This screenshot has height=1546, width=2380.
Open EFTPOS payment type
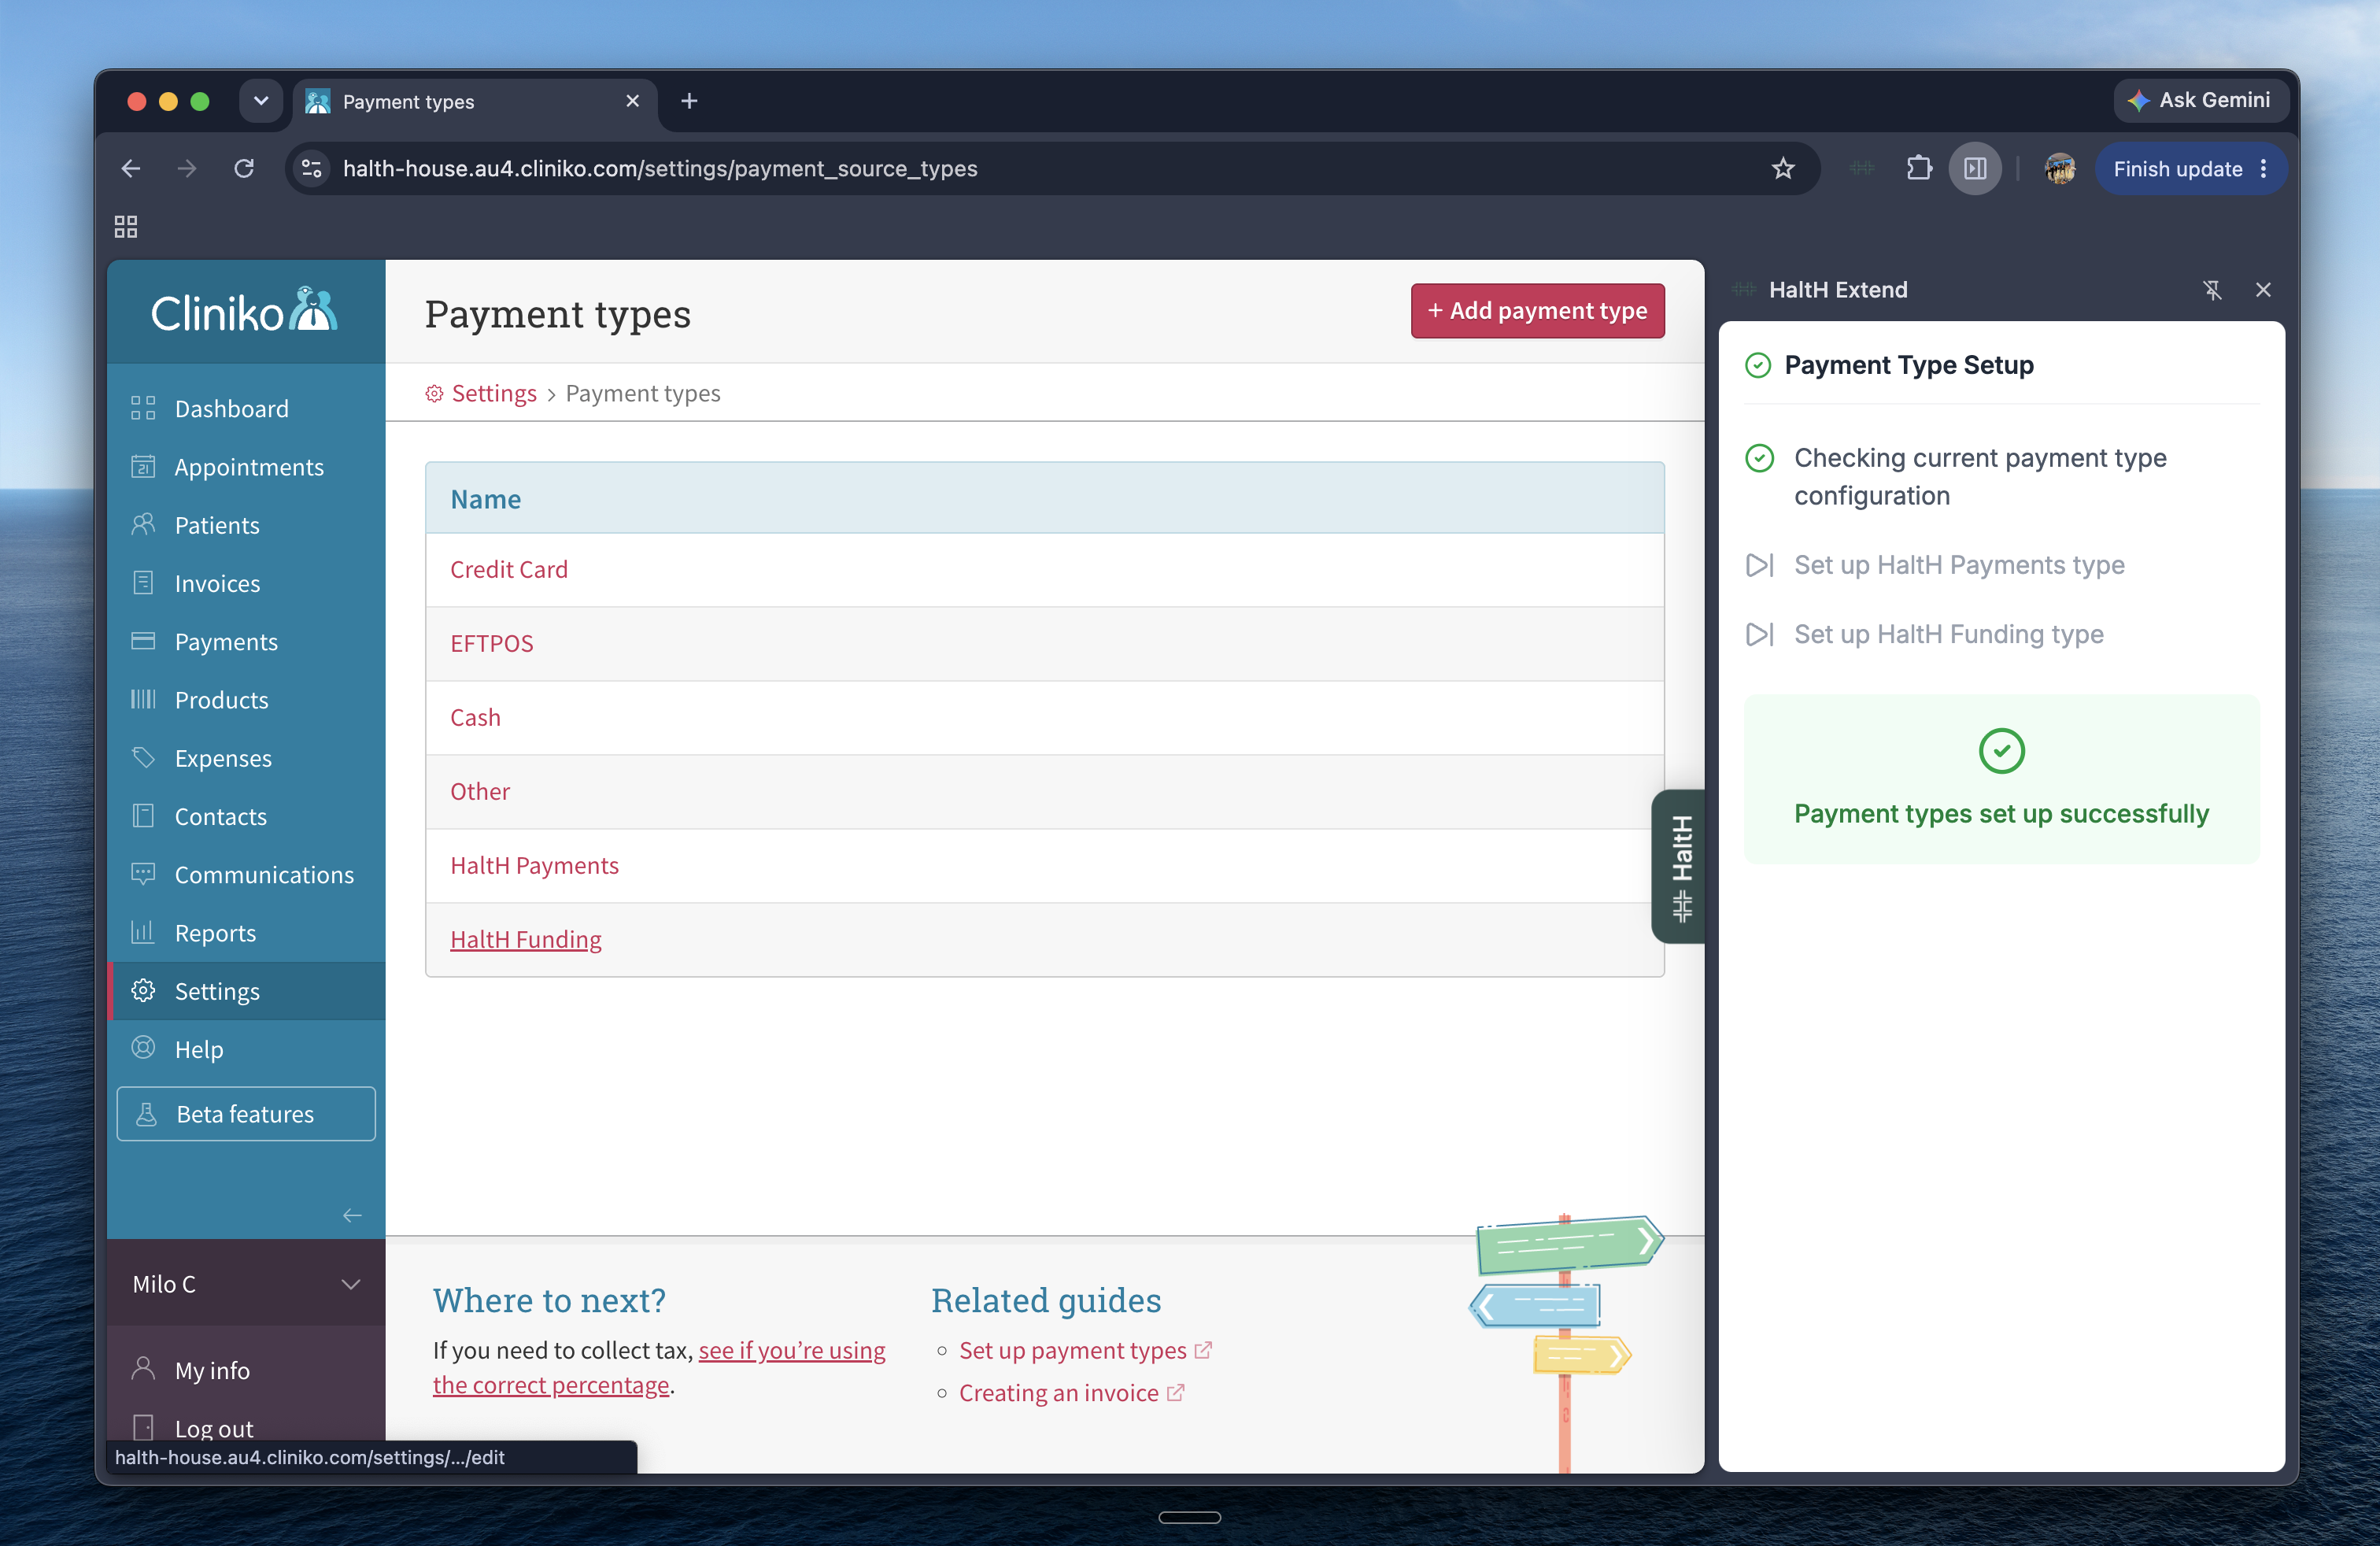pos(491,643)
